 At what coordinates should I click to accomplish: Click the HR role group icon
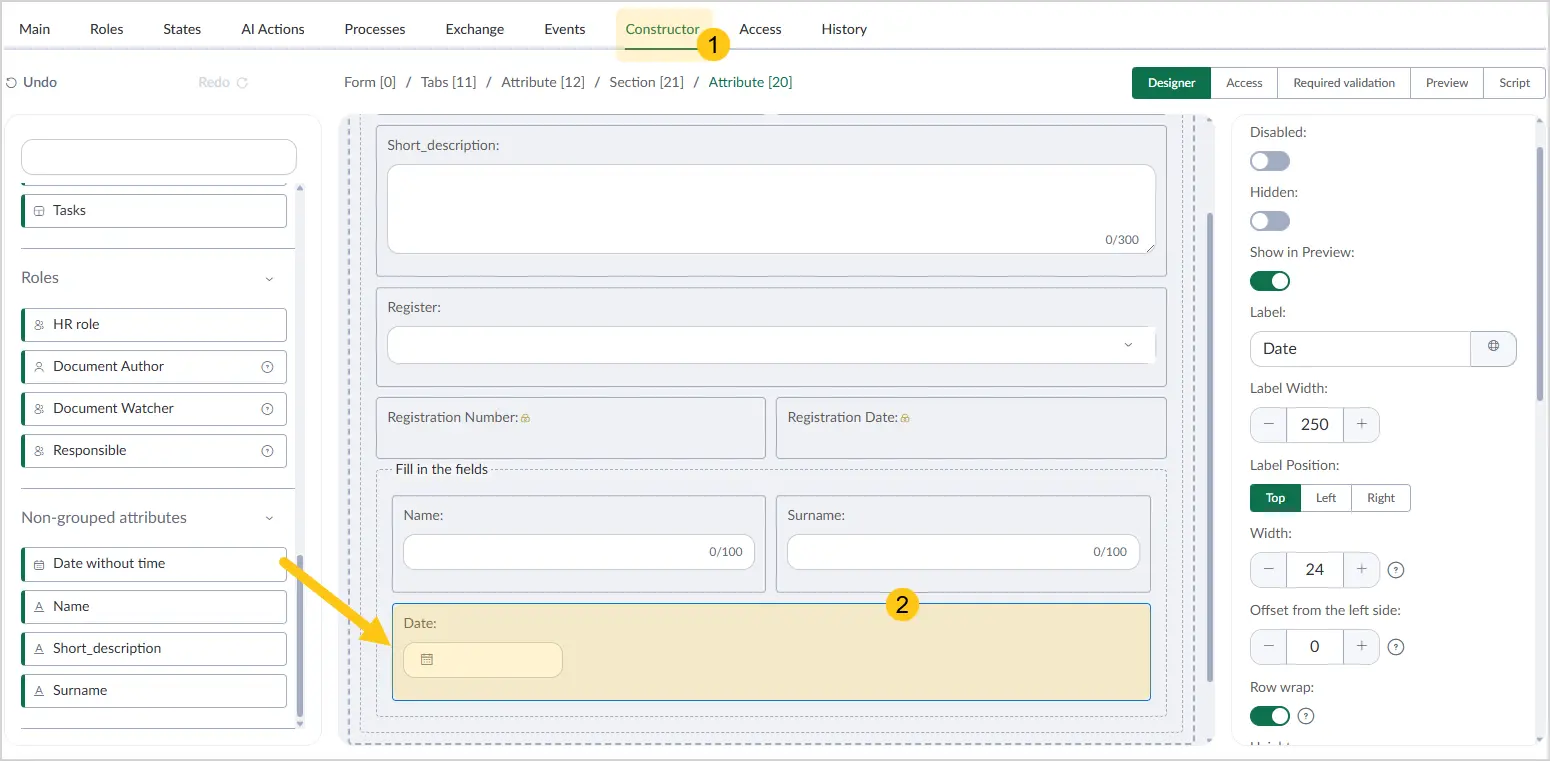[39, 325]
